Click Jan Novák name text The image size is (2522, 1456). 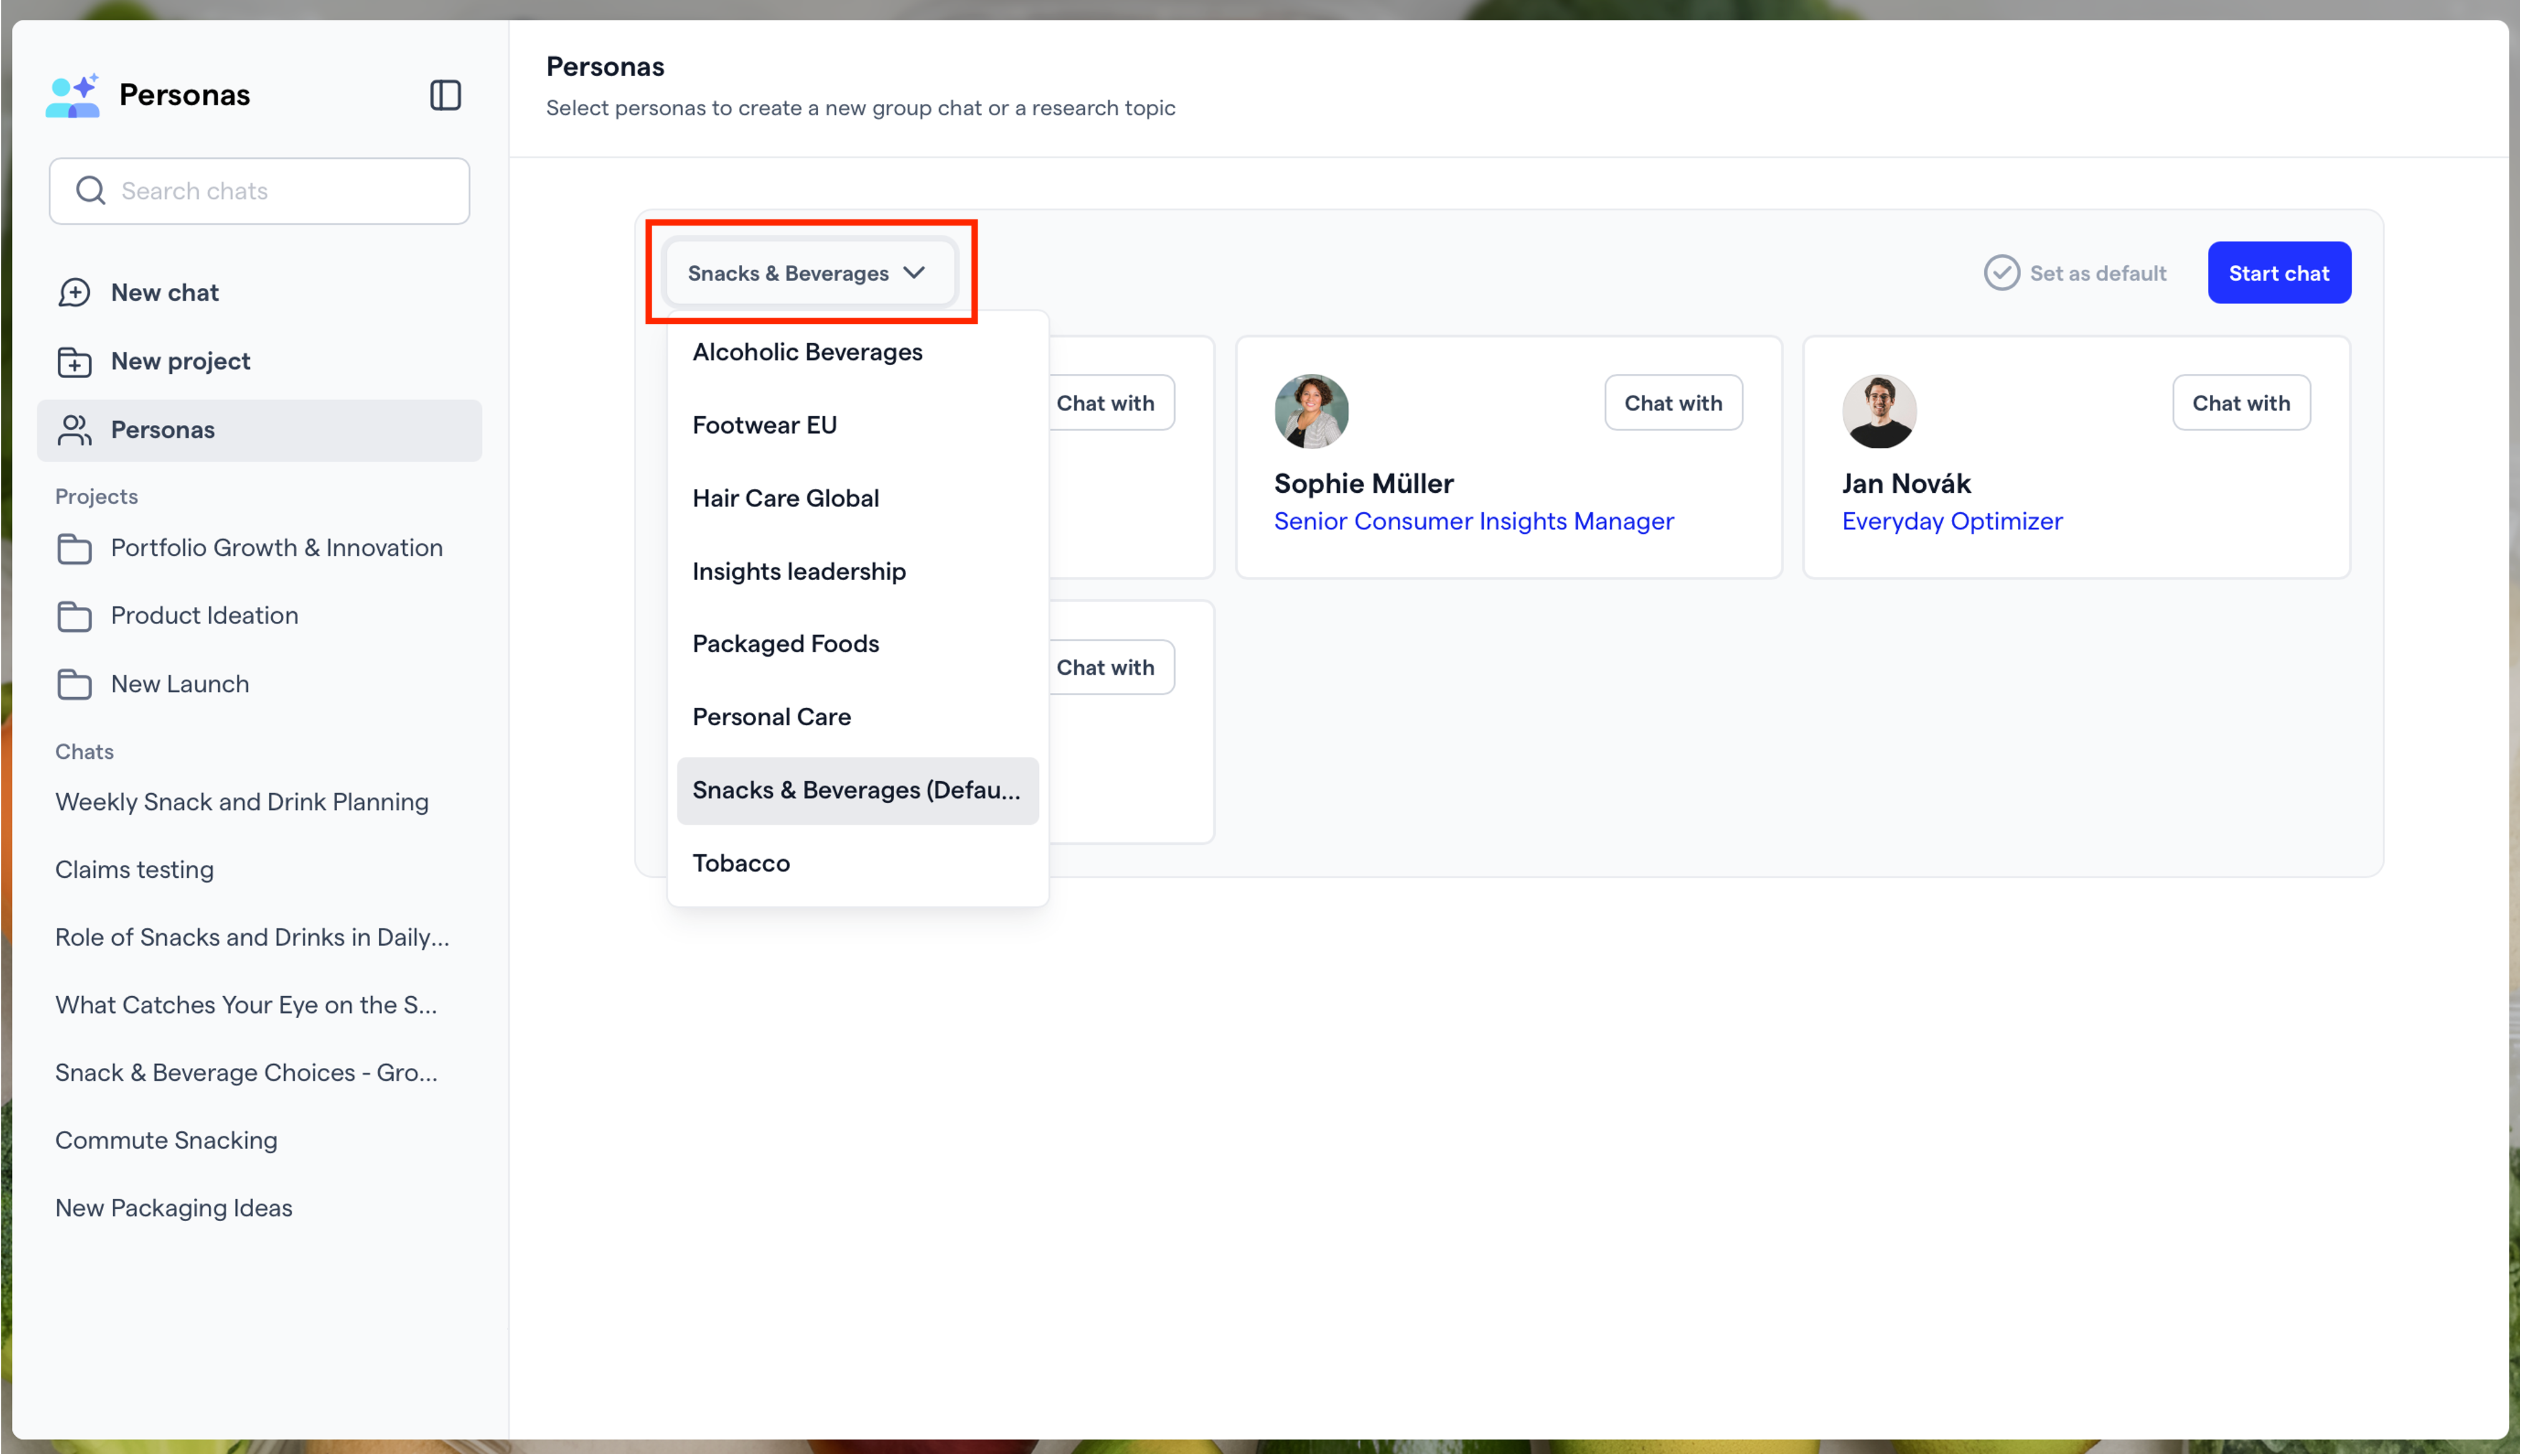[1906, 484]
